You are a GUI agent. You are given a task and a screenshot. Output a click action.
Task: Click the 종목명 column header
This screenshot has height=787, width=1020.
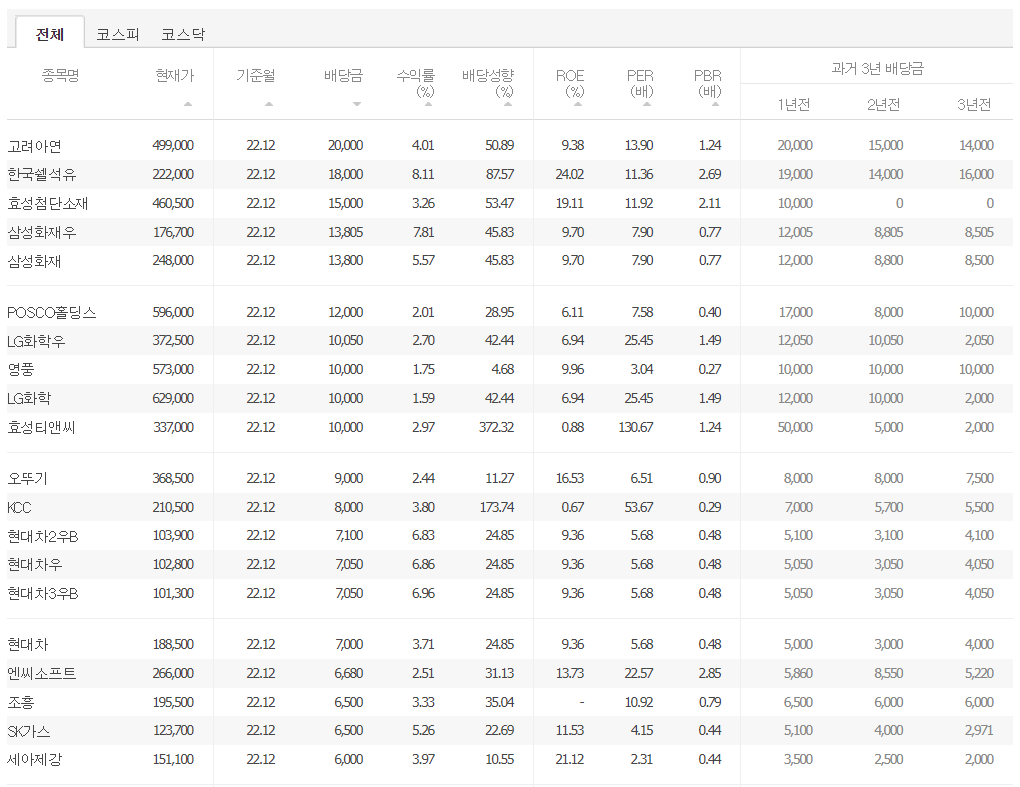click(60, 76)
